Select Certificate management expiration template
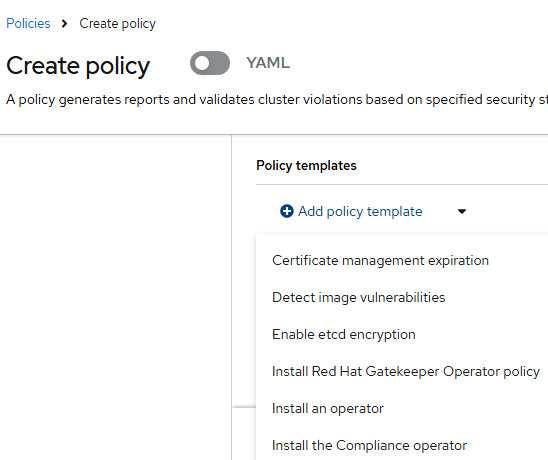 pyautogui.click(x=380, y=260)
